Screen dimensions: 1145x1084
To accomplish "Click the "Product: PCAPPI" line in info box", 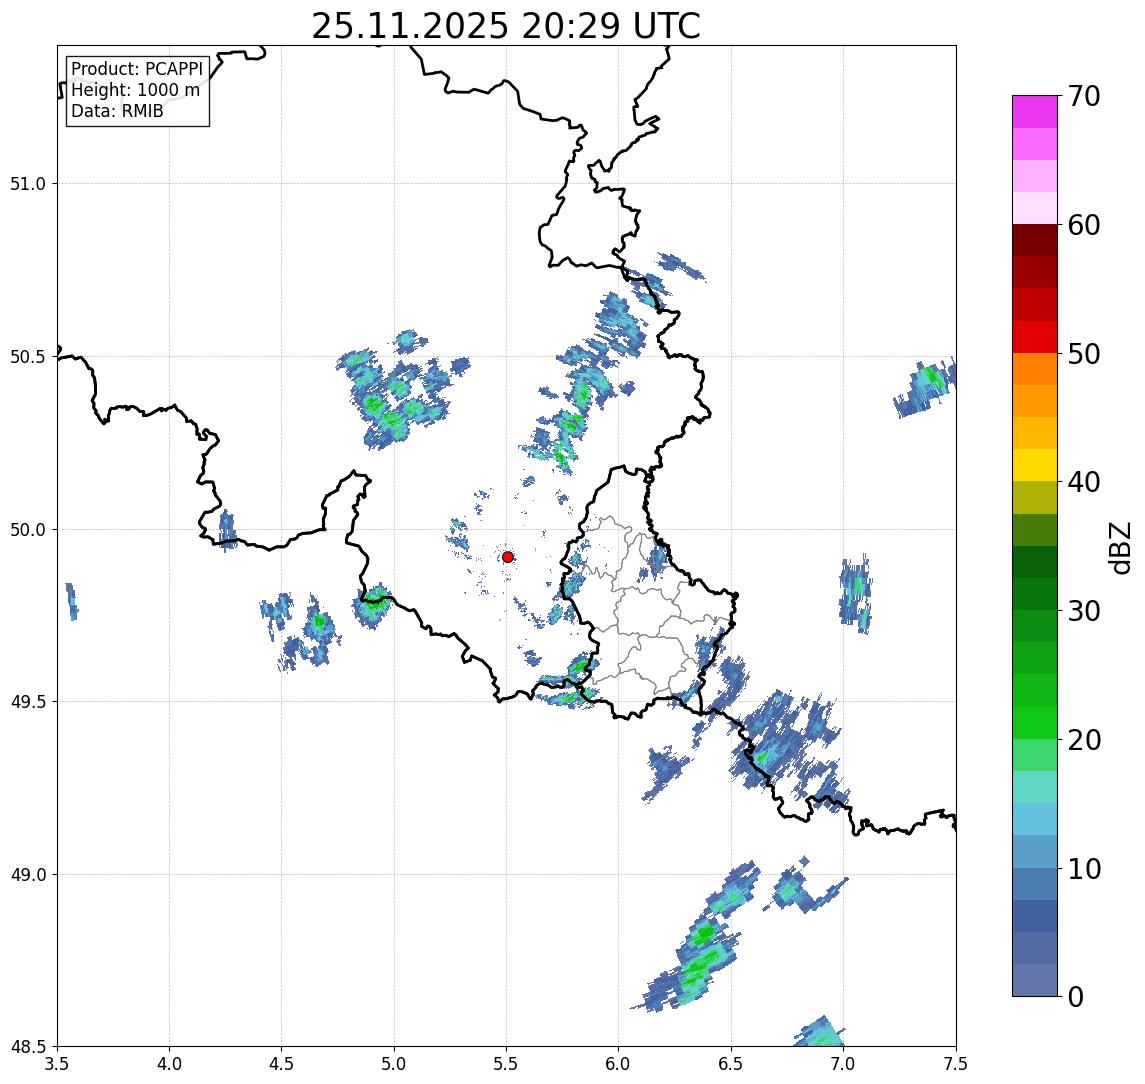I will tap(137, 69).
